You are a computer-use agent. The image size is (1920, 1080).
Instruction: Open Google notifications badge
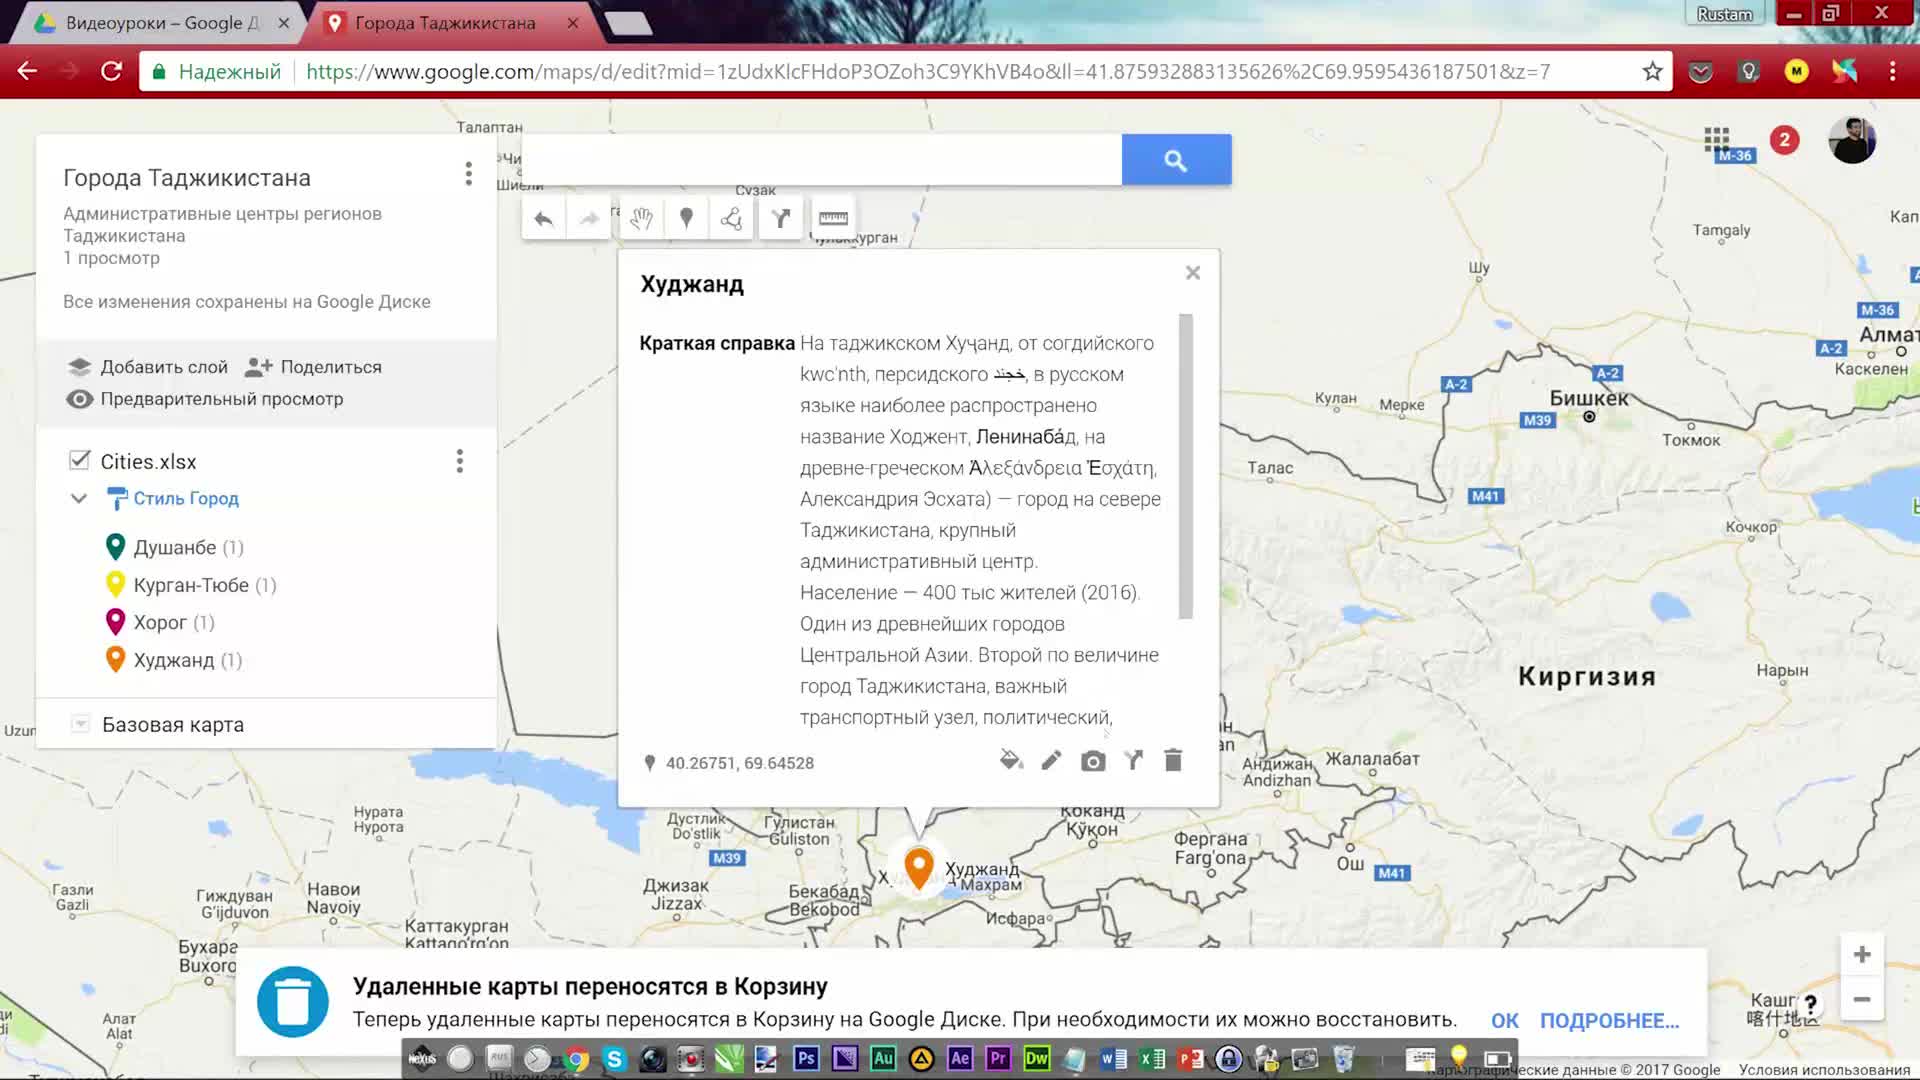click(x=1784, y=140)
